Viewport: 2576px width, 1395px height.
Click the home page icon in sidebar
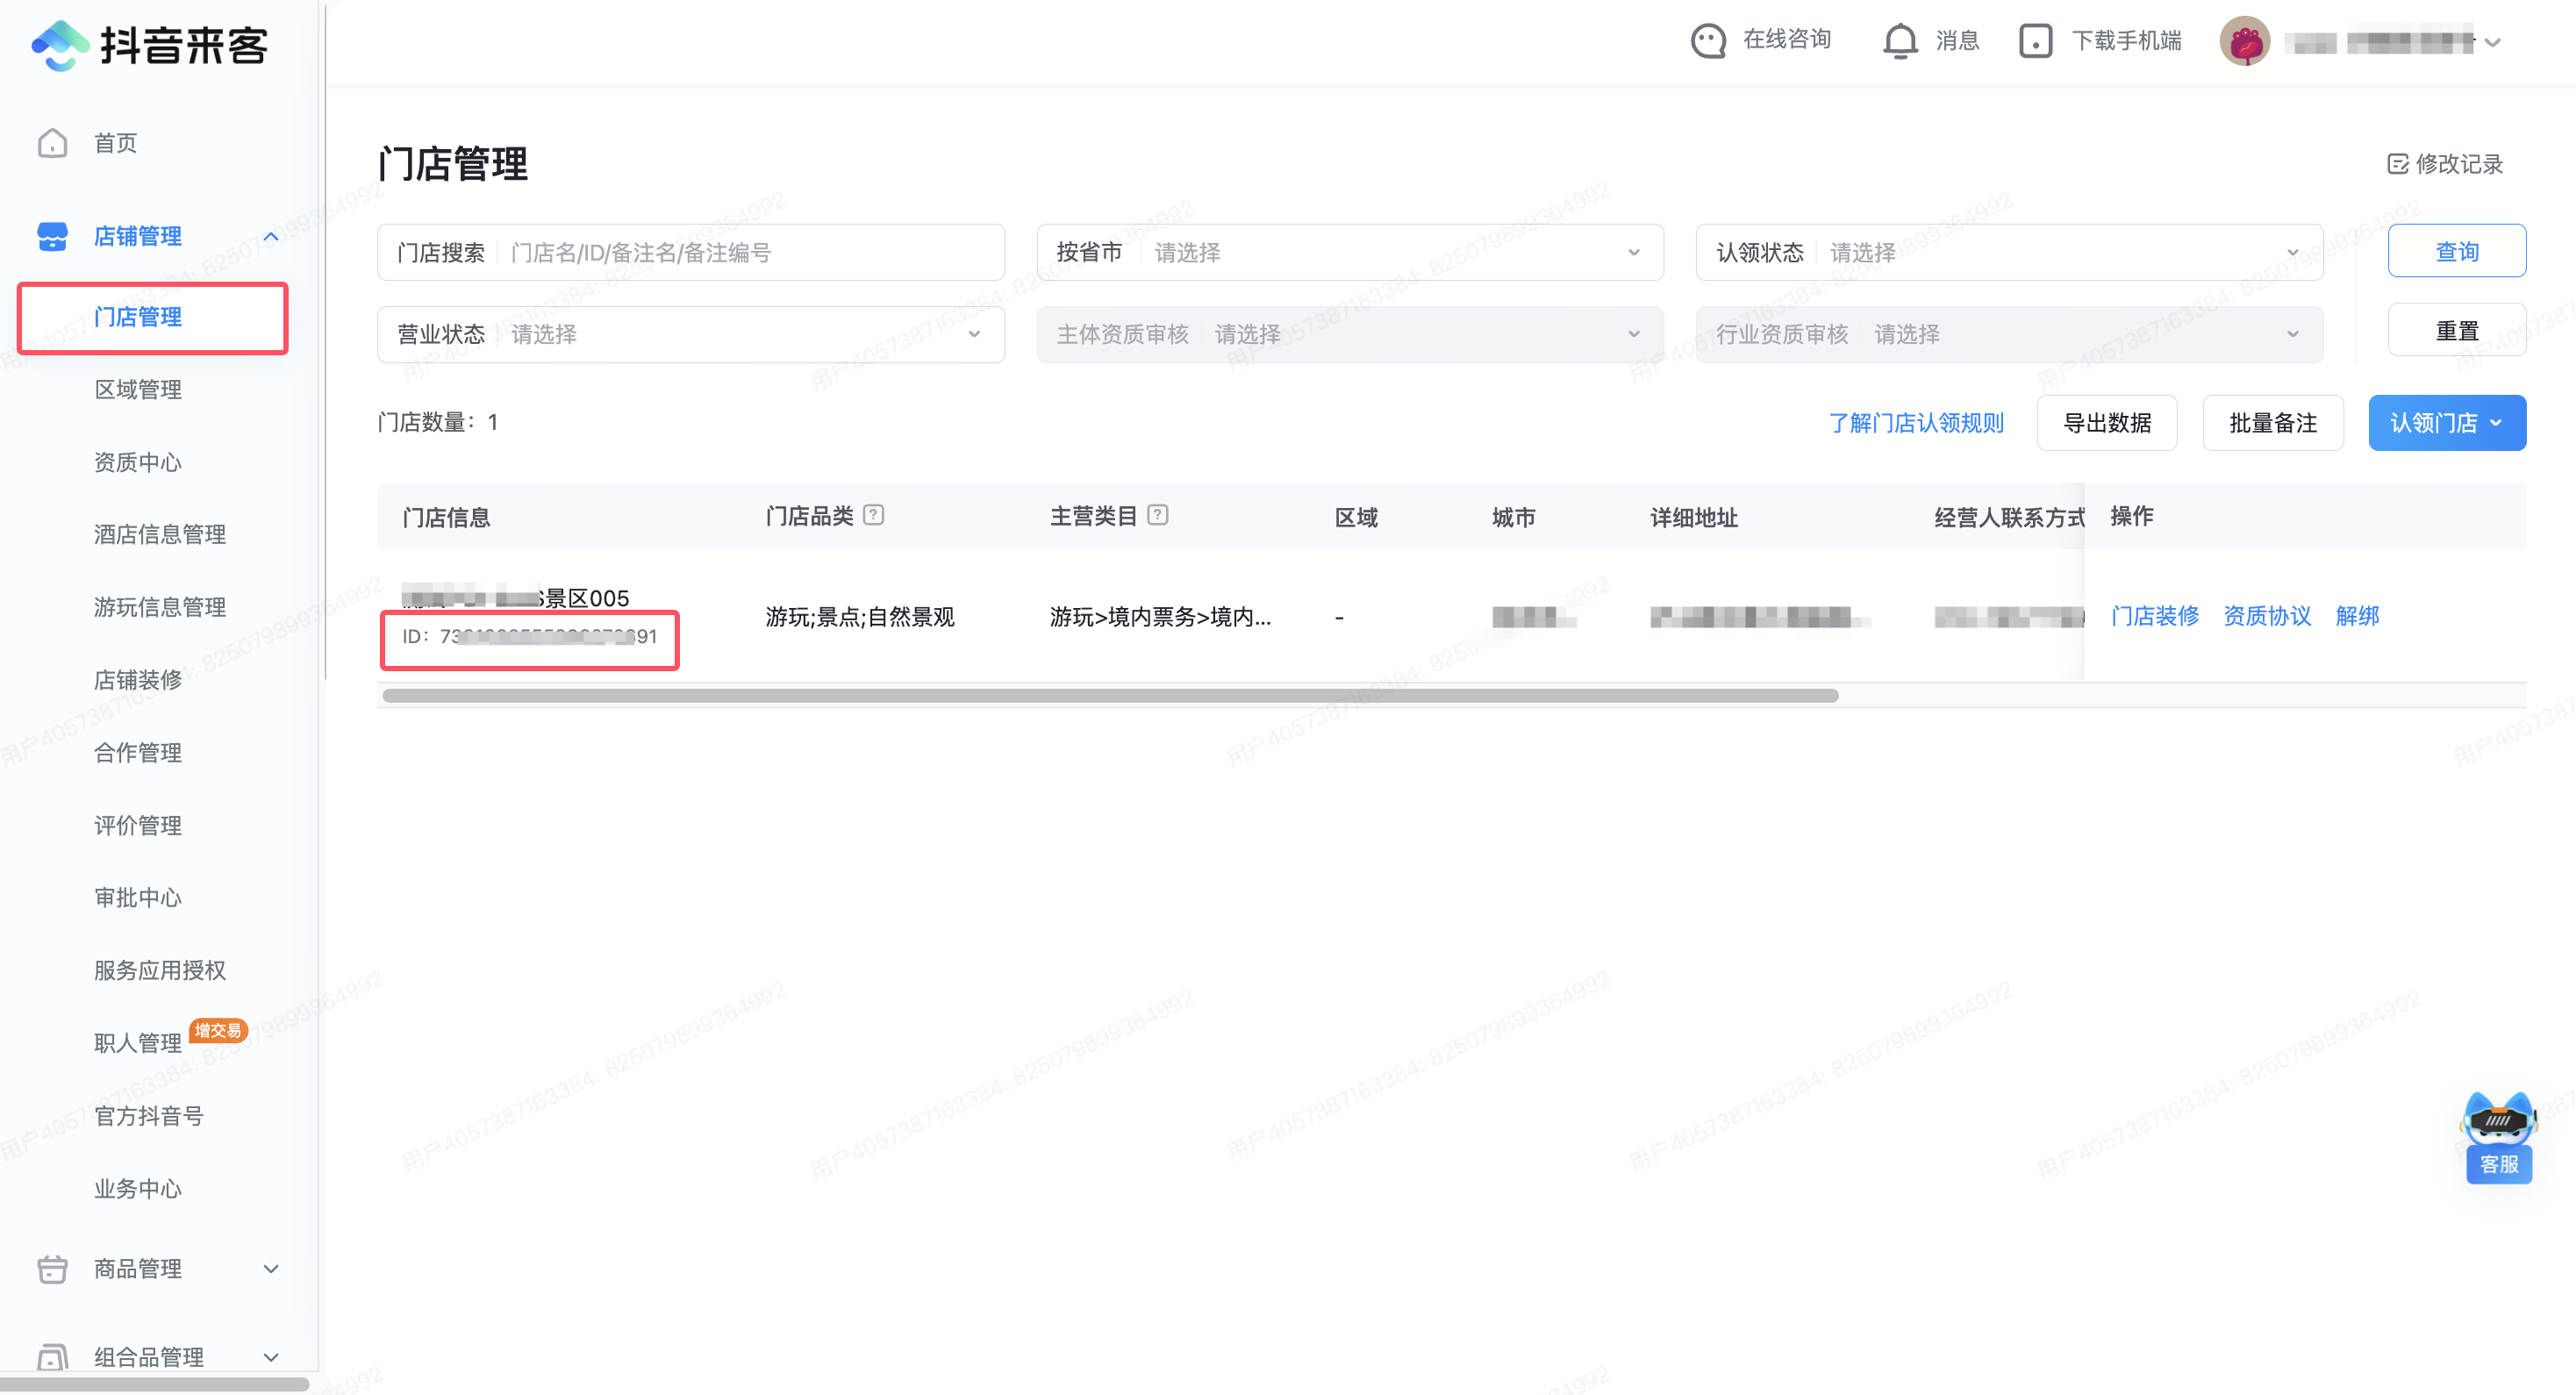[x=52, y=143]
